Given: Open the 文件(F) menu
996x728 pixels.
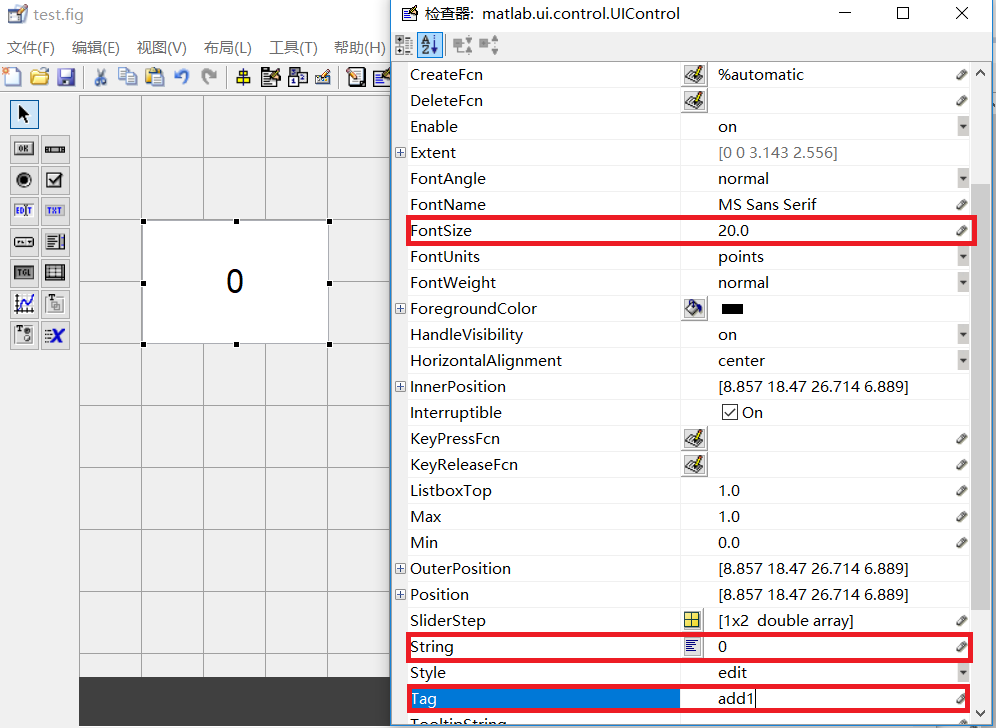Looking at the screenshot, I should 31,48.
